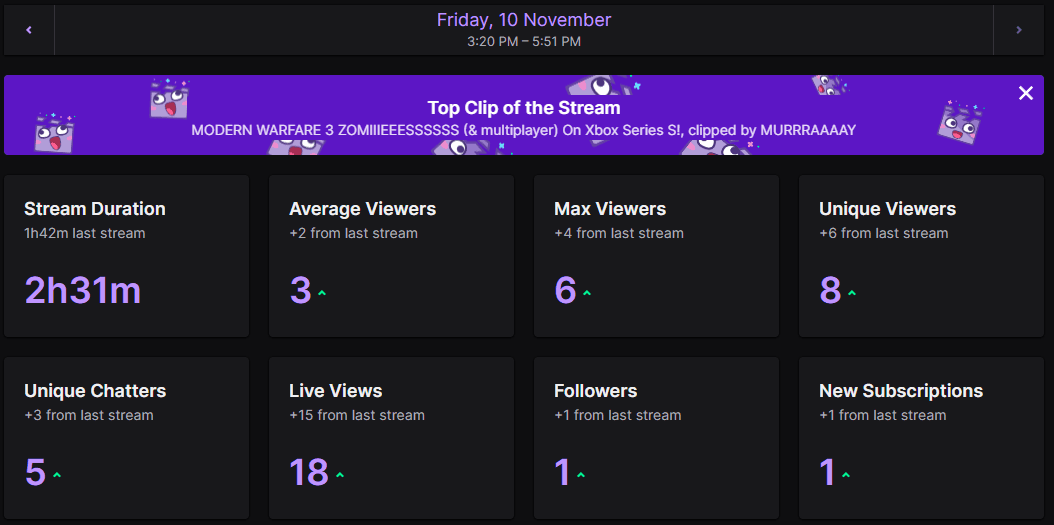Click the emote mascot at banner's left edge
The height and width of the screenshot is (525, 1054).
click(55, 132)
